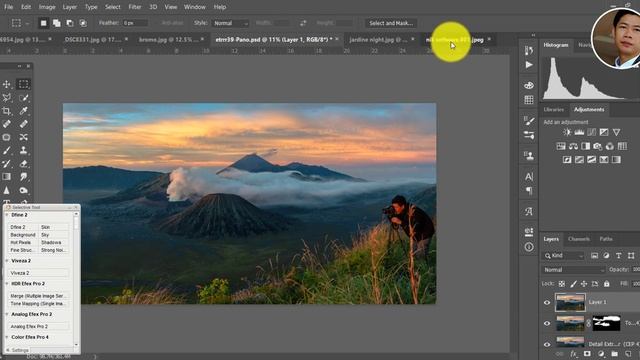Switch to the Channels tab
The height and width of the screenshot is (360, 640).
point(578,239)
